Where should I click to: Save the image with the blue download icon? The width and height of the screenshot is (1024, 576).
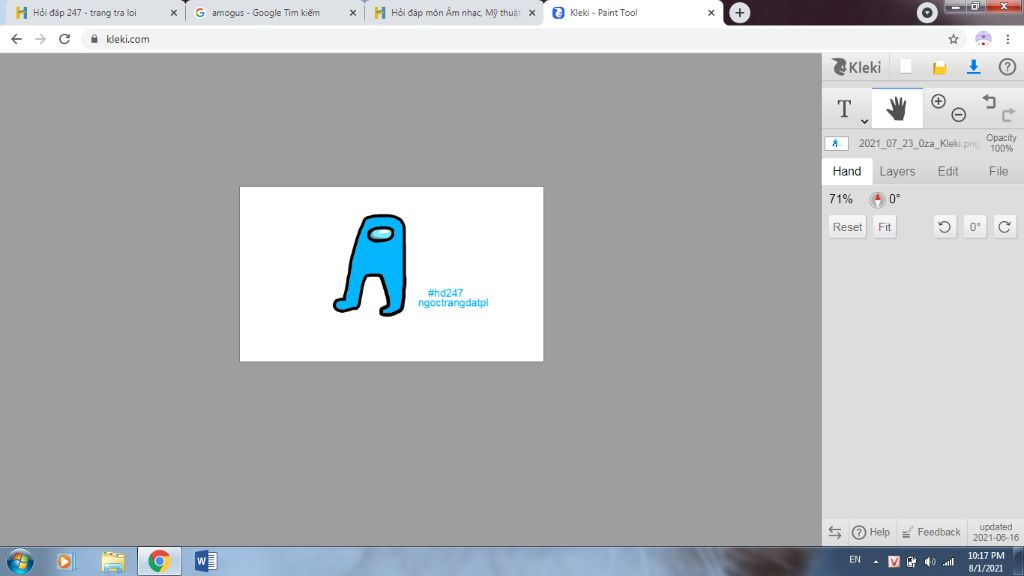[973, 67]
